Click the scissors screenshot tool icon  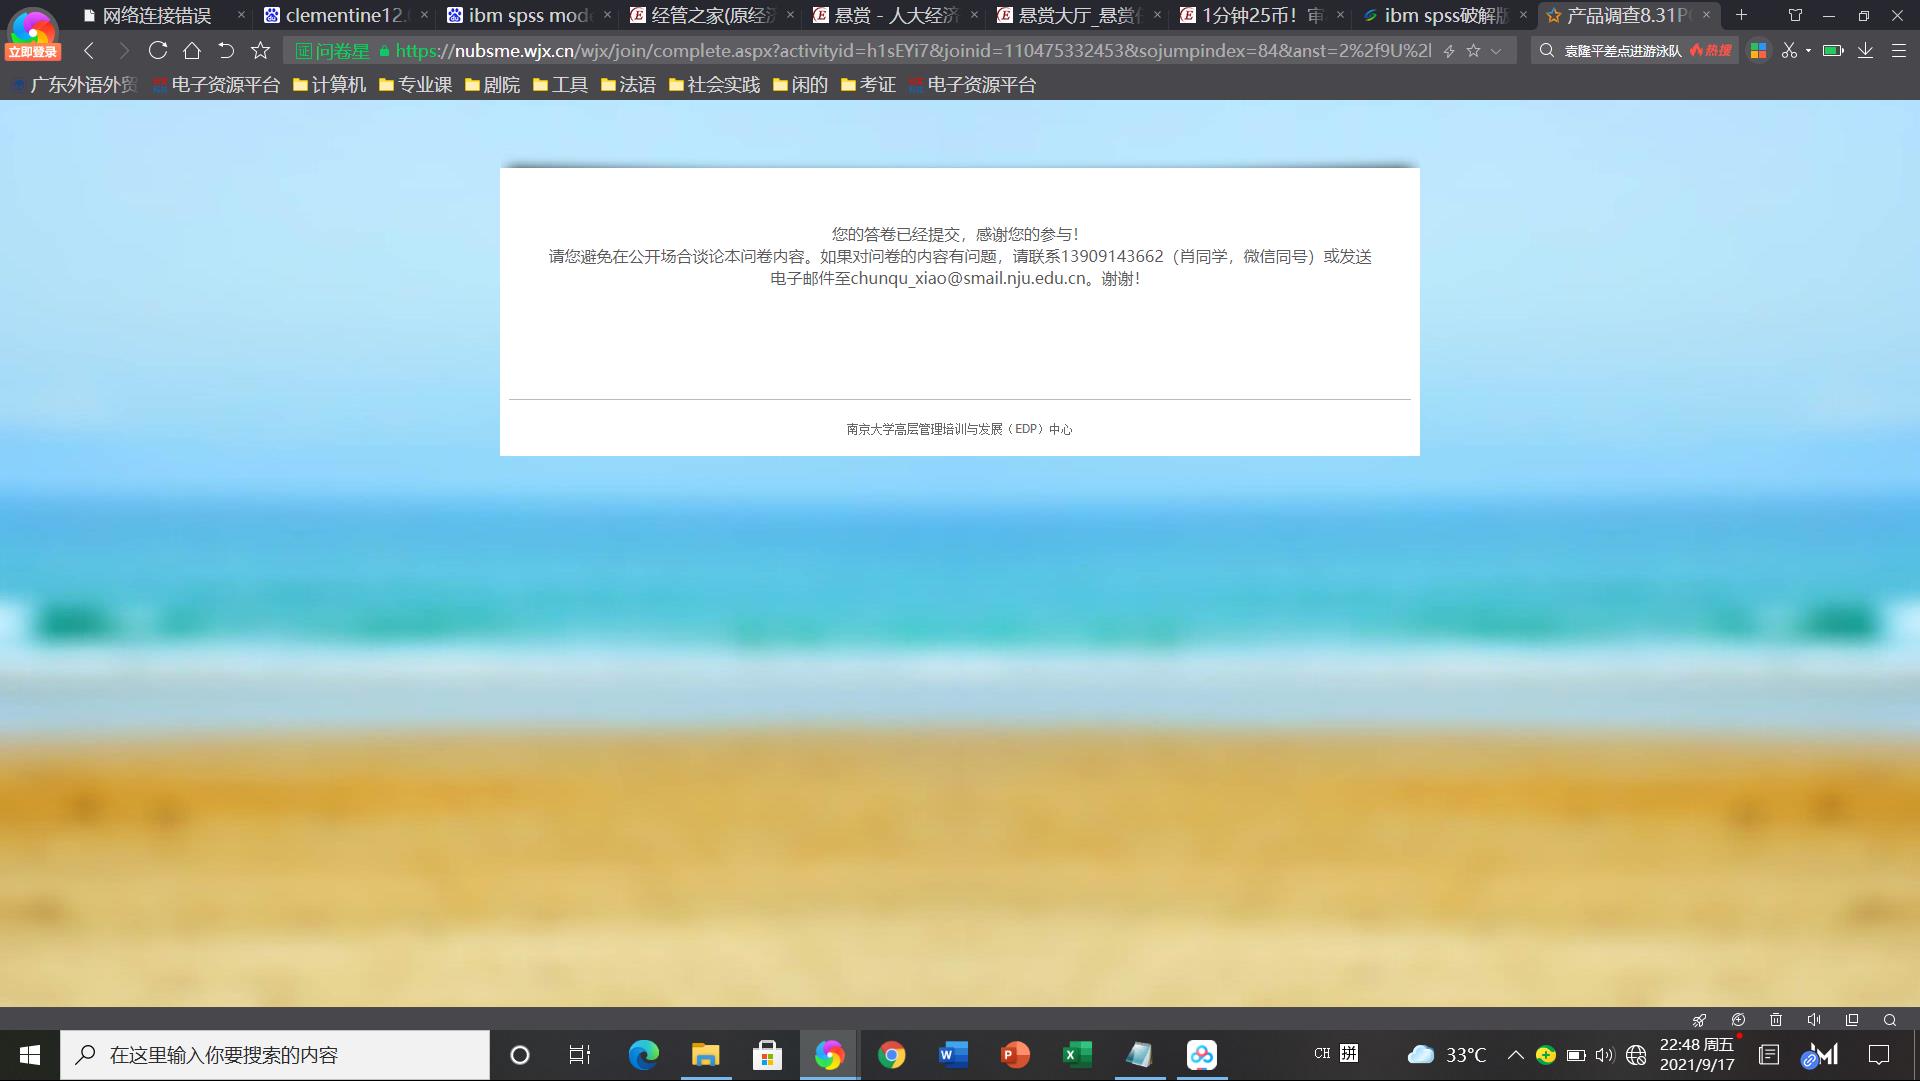pos(1789,50)
